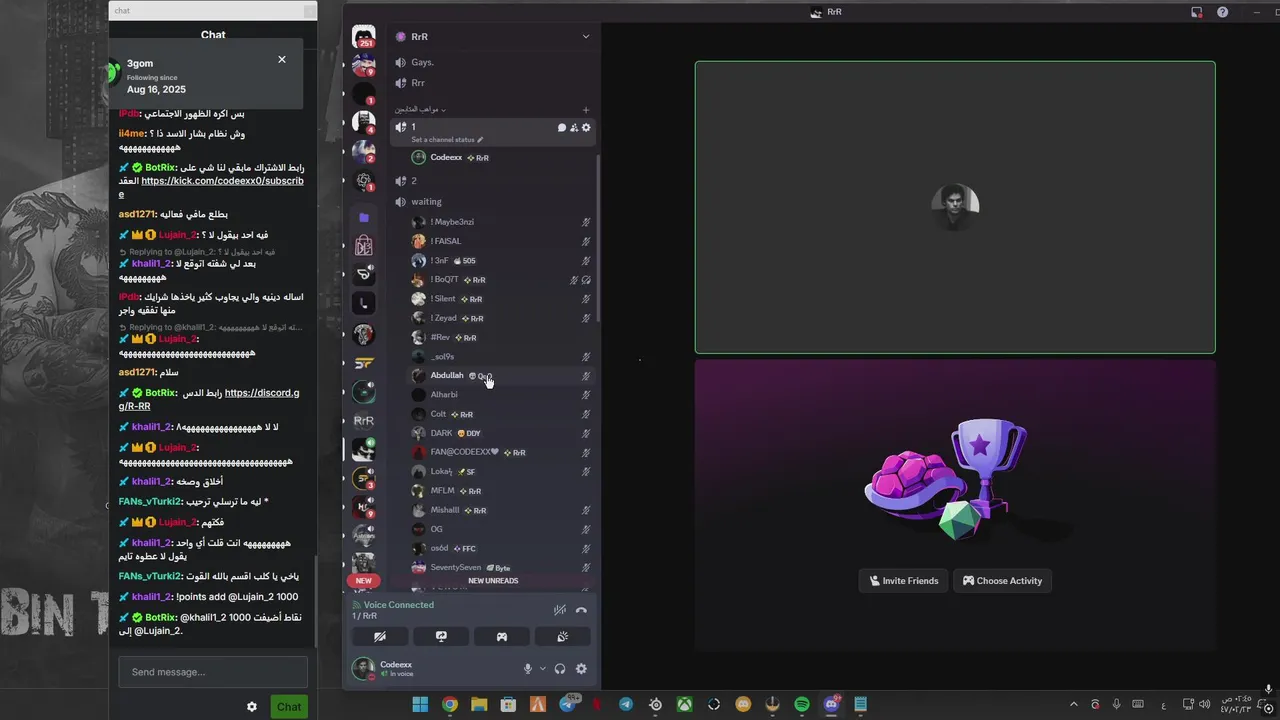Deafen audio with the headphones icon
The height and width of the screenshot is (720, 1280).
point(560,669)
